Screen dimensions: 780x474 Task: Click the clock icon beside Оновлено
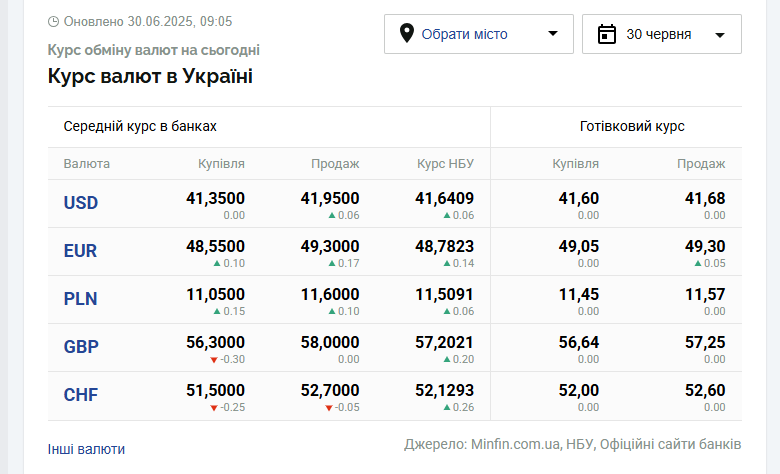click(x=53, y=21)
